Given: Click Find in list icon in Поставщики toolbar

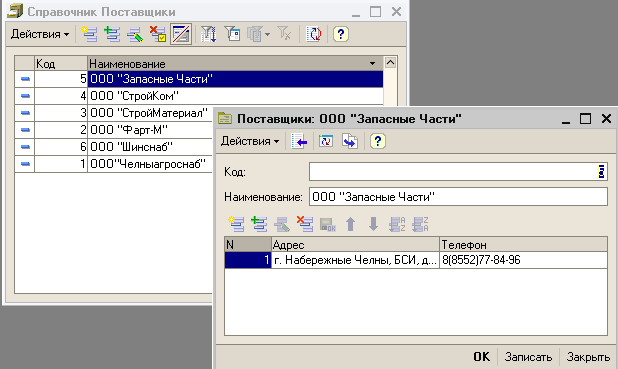Looking at the screenshot, I should click(x=300, y=141).
